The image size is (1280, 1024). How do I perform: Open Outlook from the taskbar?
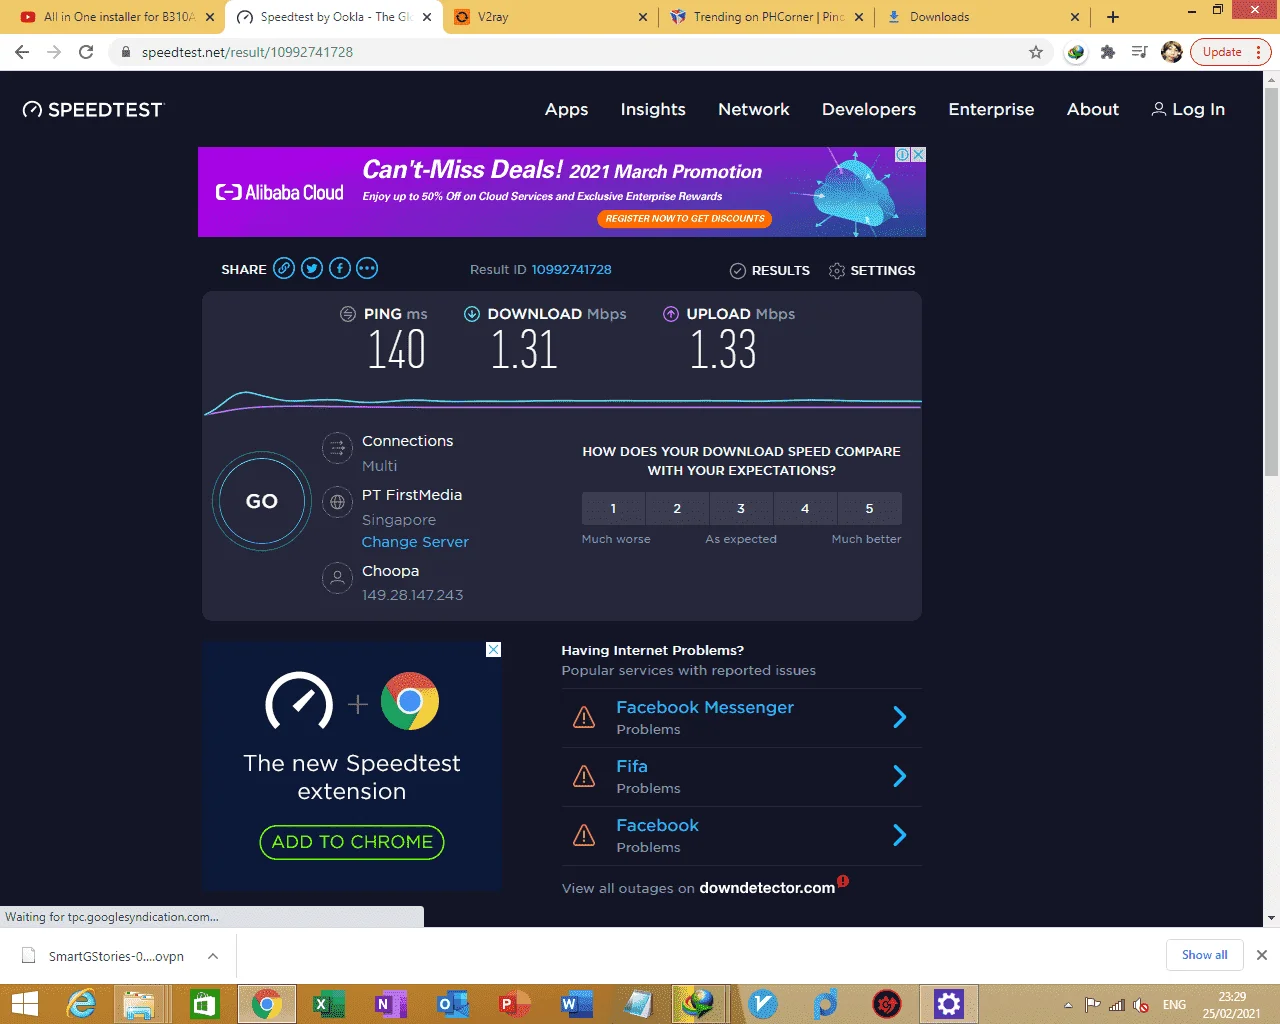pyautogui.click(x=453, y=1004)
